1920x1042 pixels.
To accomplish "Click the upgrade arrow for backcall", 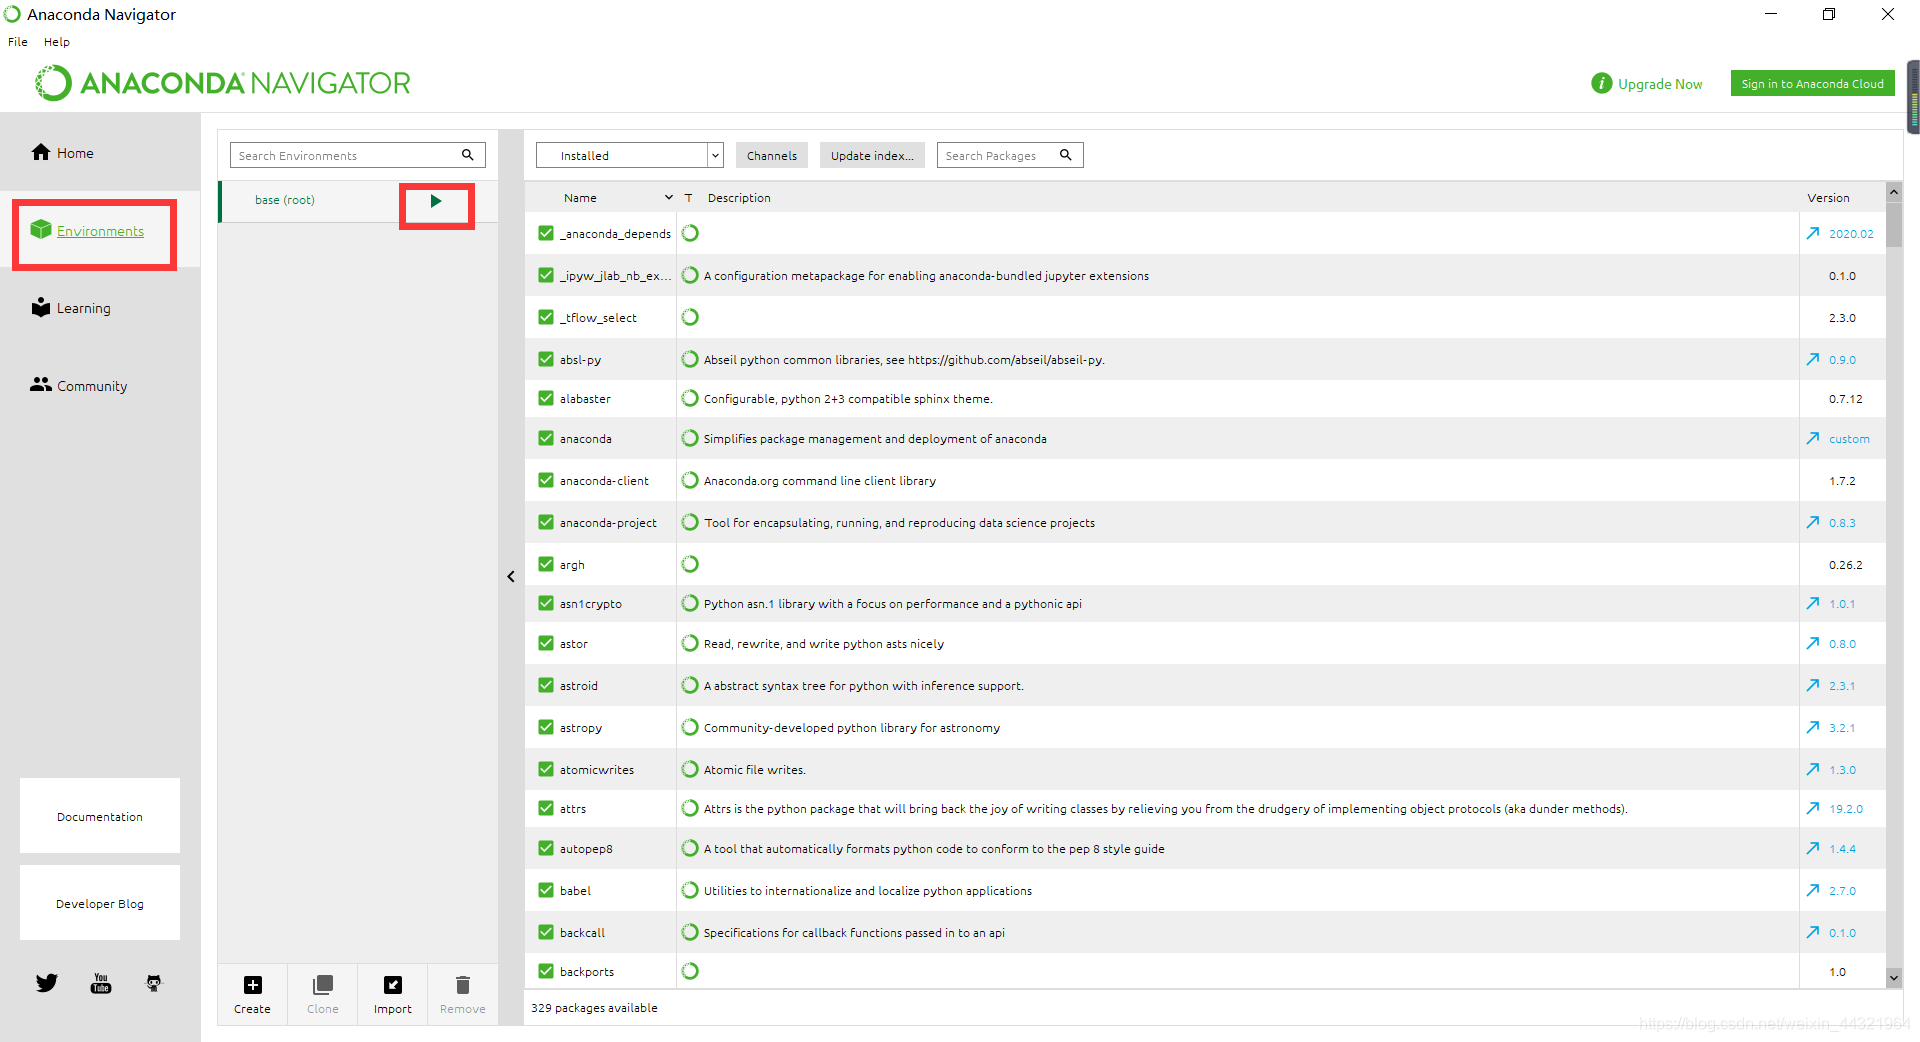I will [1813, 932].
